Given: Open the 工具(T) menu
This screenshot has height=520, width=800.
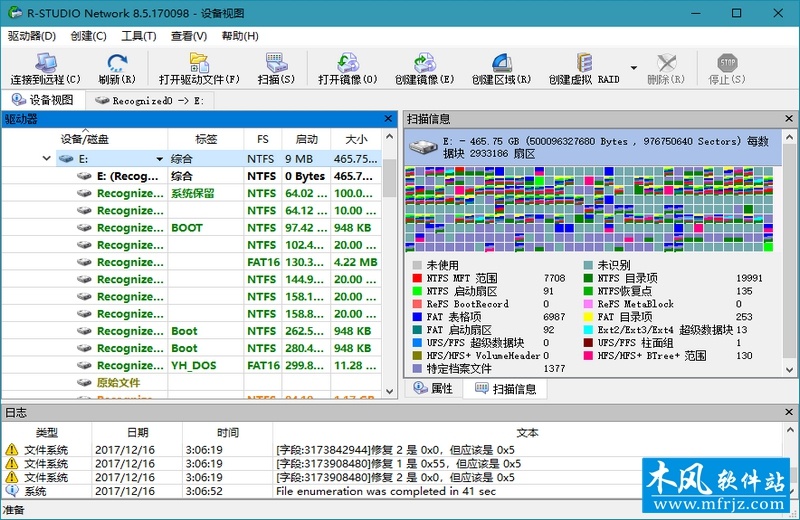Looking at the screenshot, I should (138, 36).
